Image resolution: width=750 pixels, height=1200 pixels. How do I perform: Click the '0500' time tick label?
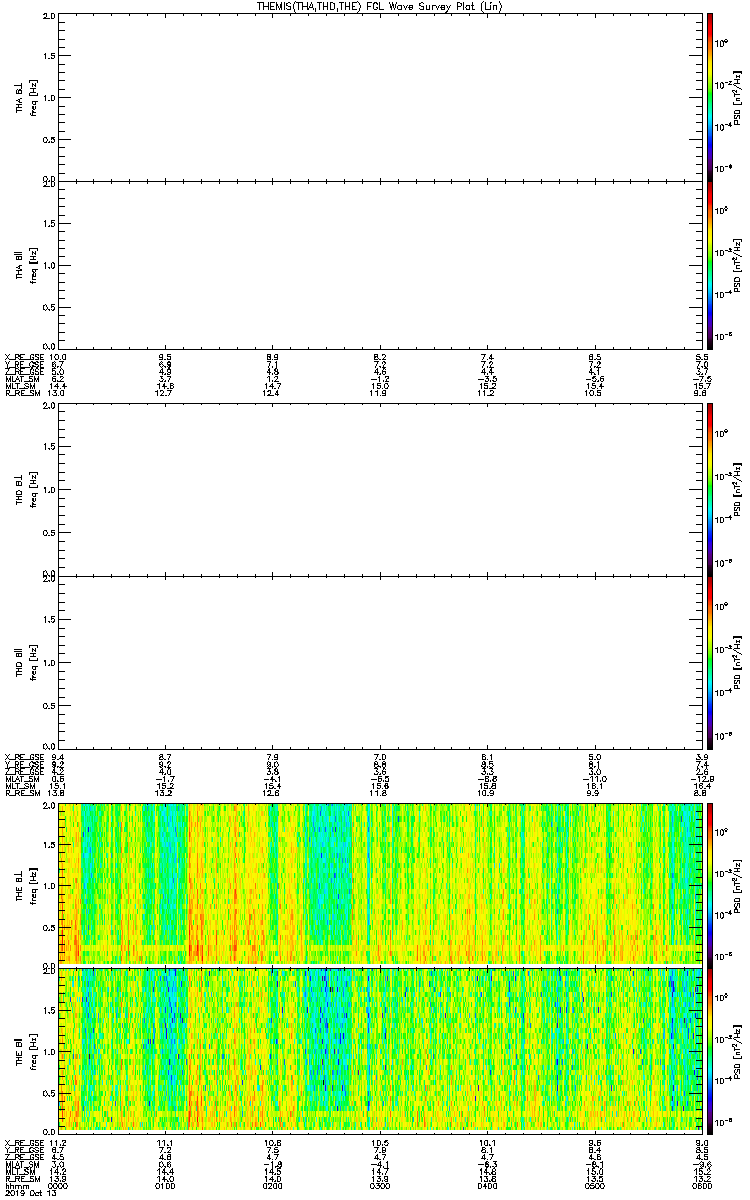tap(594, 1184)
